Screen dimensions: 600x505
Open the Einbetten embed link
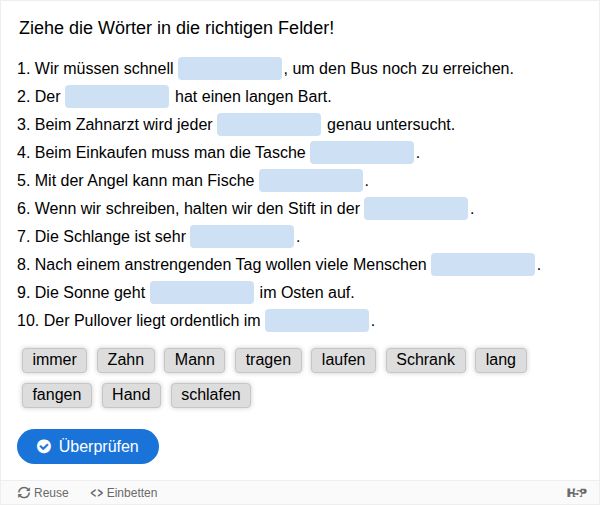(124, 493)
